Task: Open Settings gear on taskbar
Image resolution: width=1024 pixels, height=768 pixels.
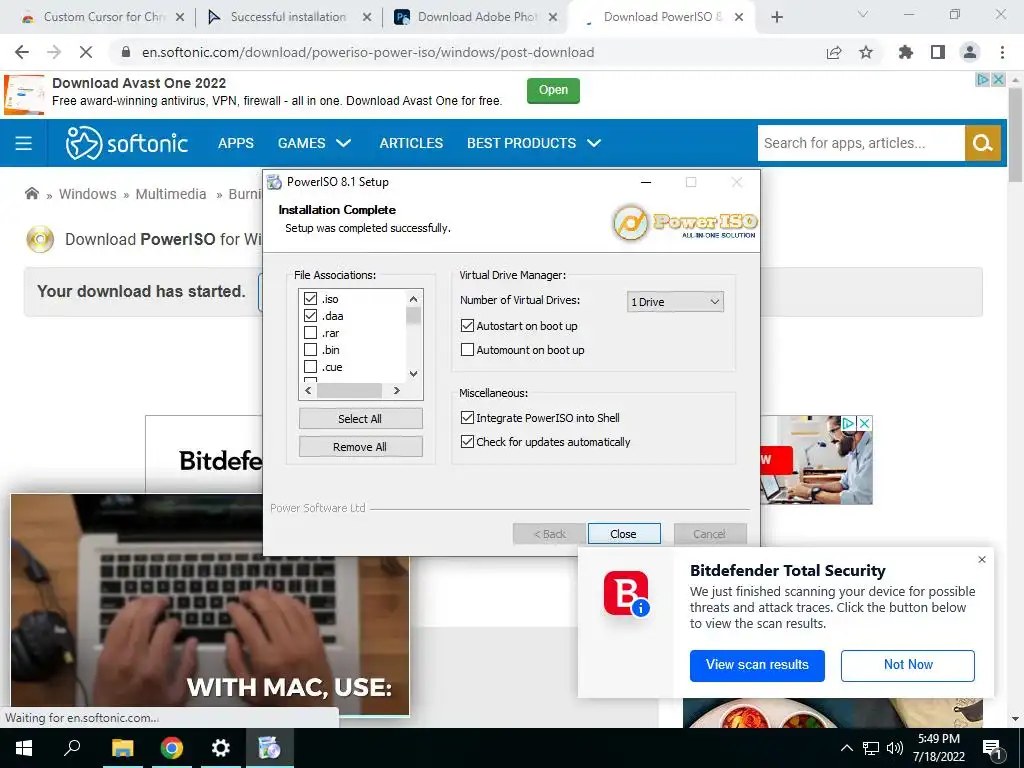Action: click(x=221, y=748)
